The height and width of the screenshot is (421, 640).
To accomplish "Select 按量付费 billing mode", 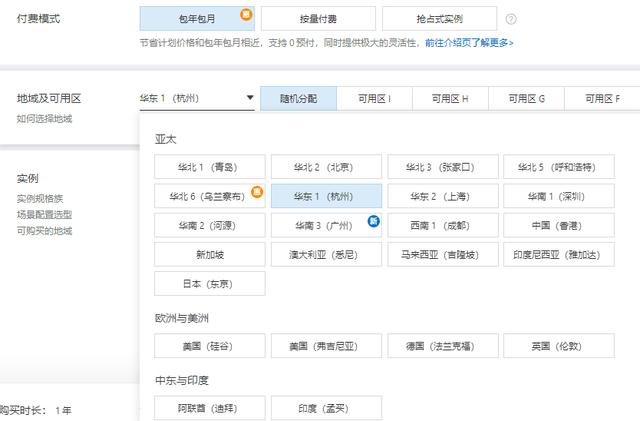I will tap(318, 19).
